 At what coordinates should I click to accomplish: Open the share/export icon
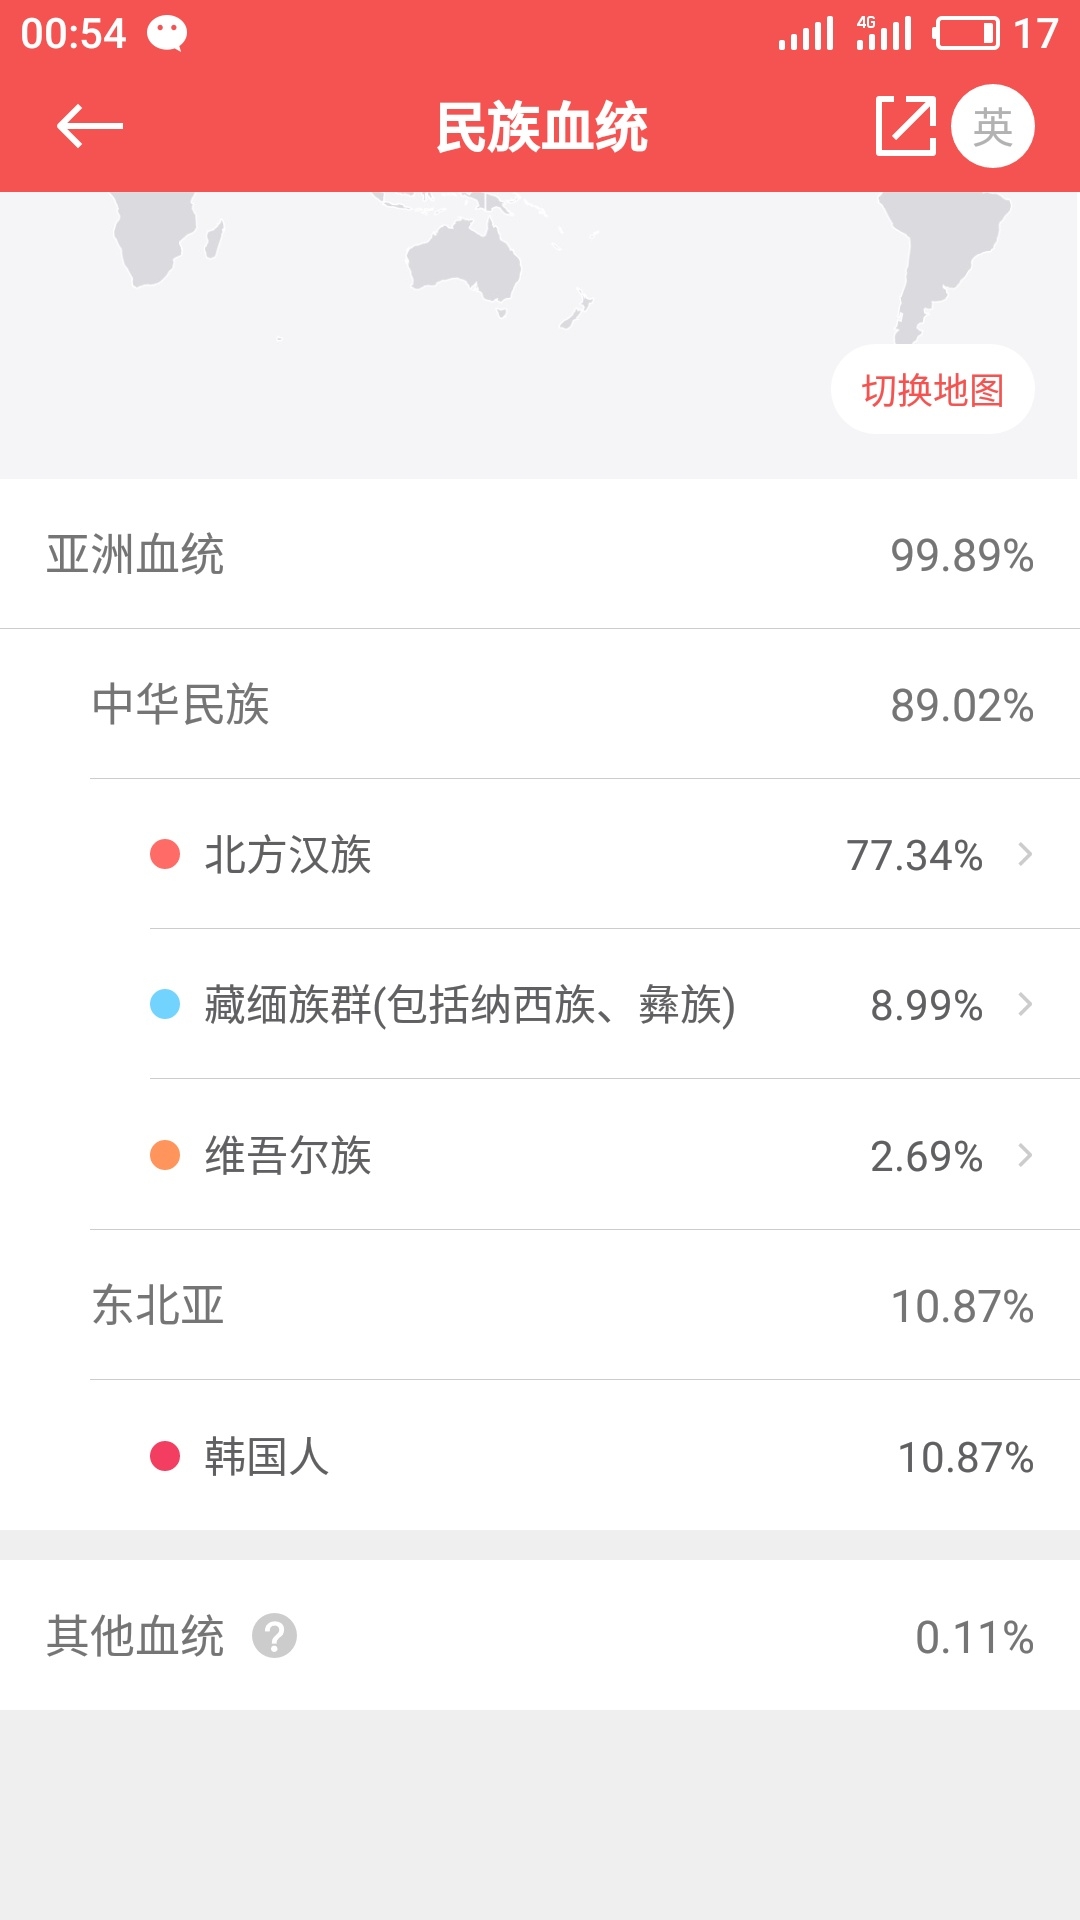pyautogui.click(x=905, y=127)
